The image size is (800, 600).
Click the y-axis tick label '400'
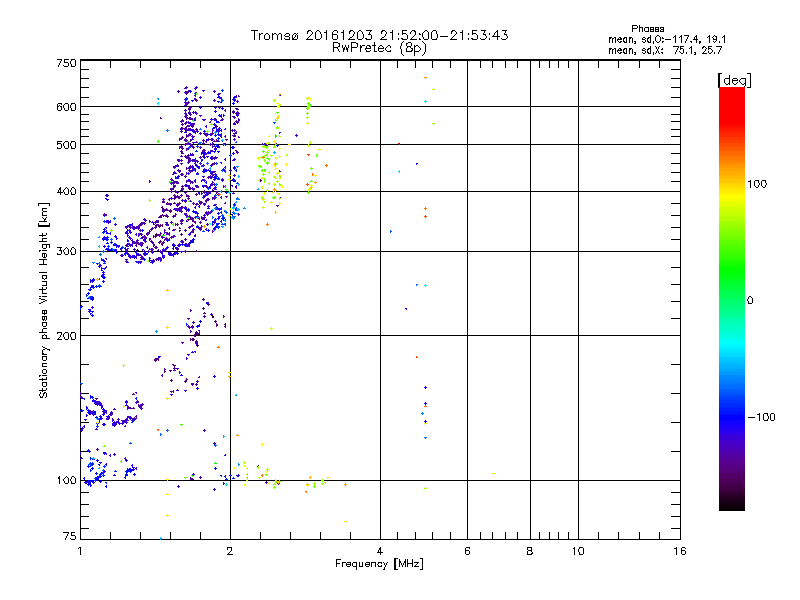pyautogui.click(x=66, y=192)
